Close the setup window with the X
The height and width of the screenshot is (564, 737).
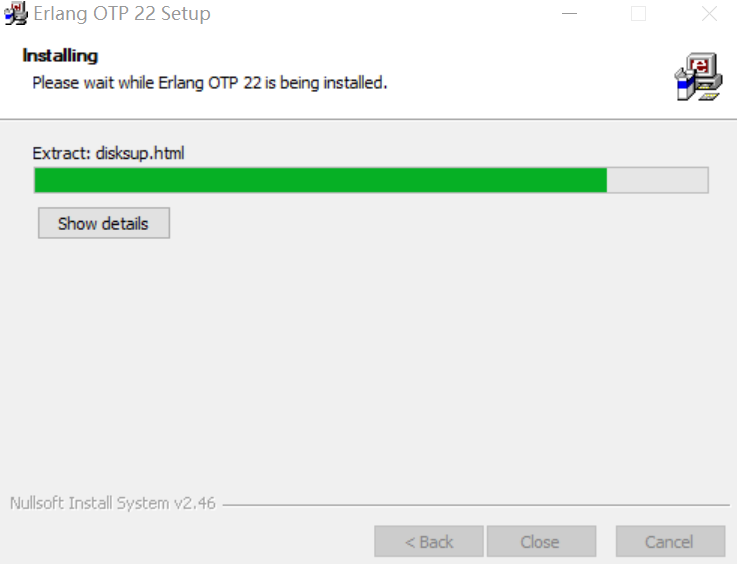pos(709,14)
